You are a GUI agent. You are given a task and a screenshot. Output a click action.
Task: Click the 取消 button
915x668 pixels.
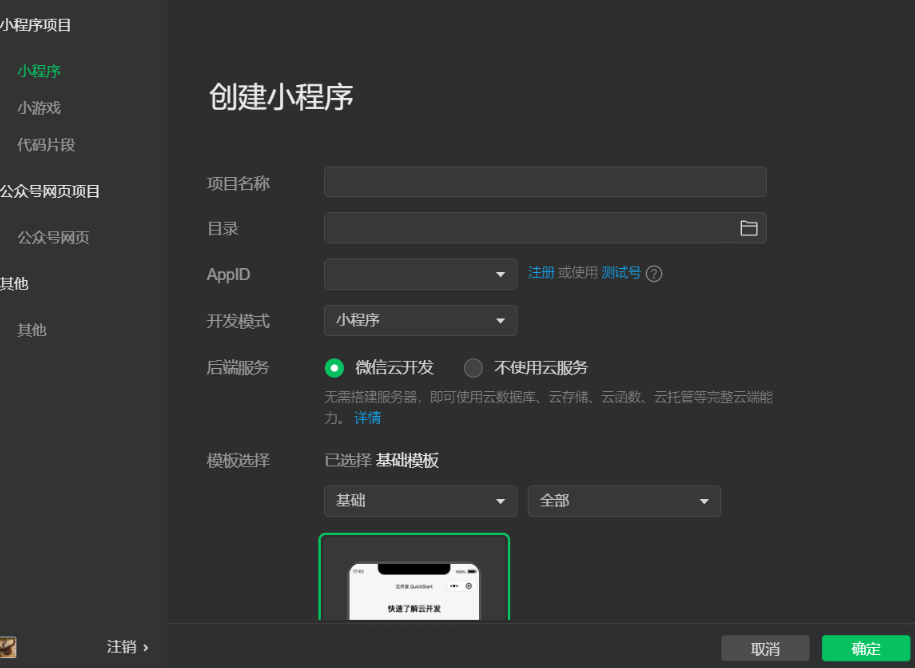[765, 648]
